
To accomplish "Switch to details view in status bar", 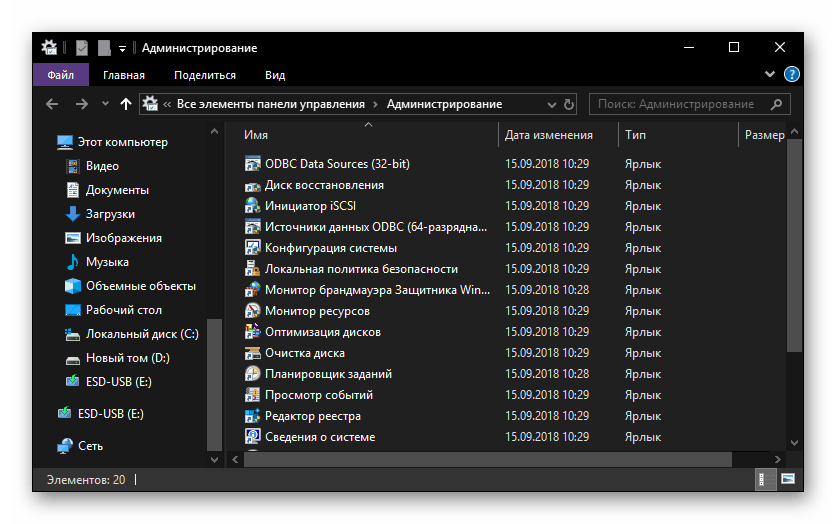I will pos(764,480).
